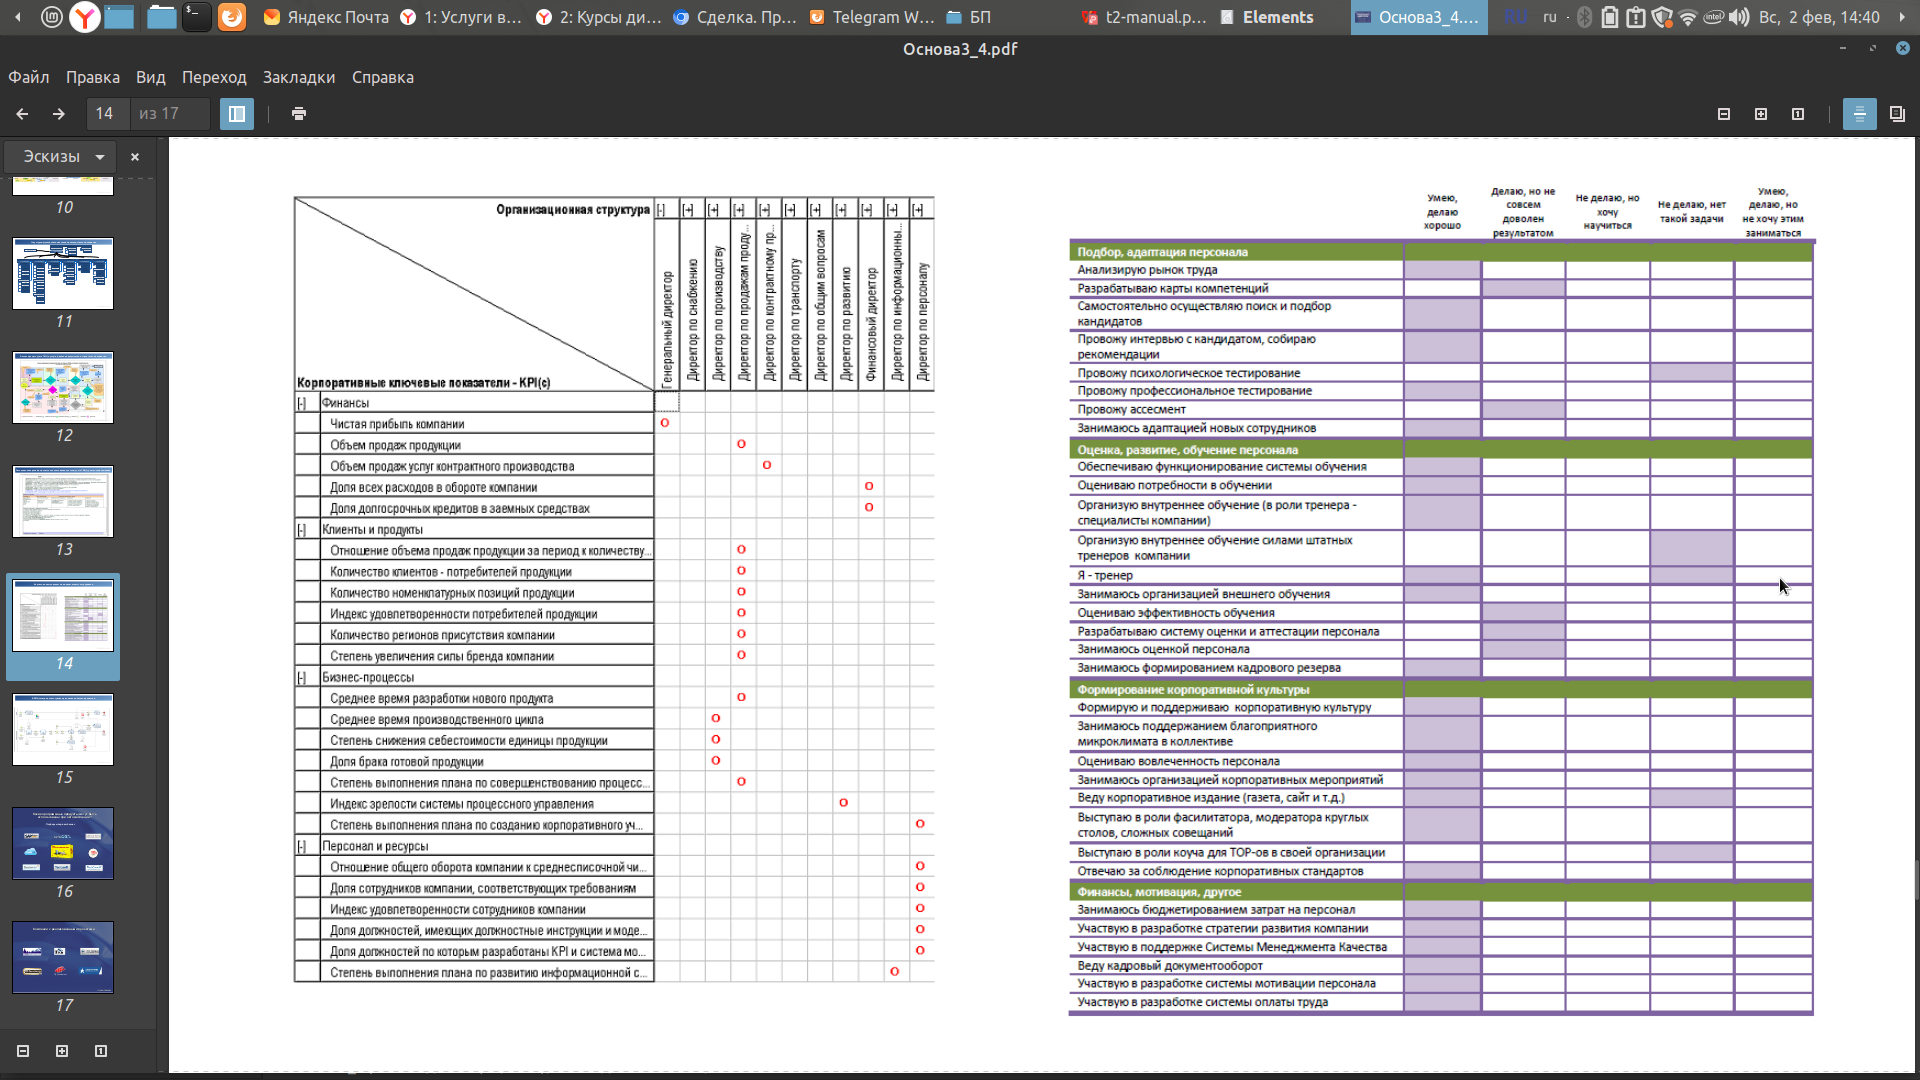
Task: Open the Файл menu
Action: tap(29, 77)
